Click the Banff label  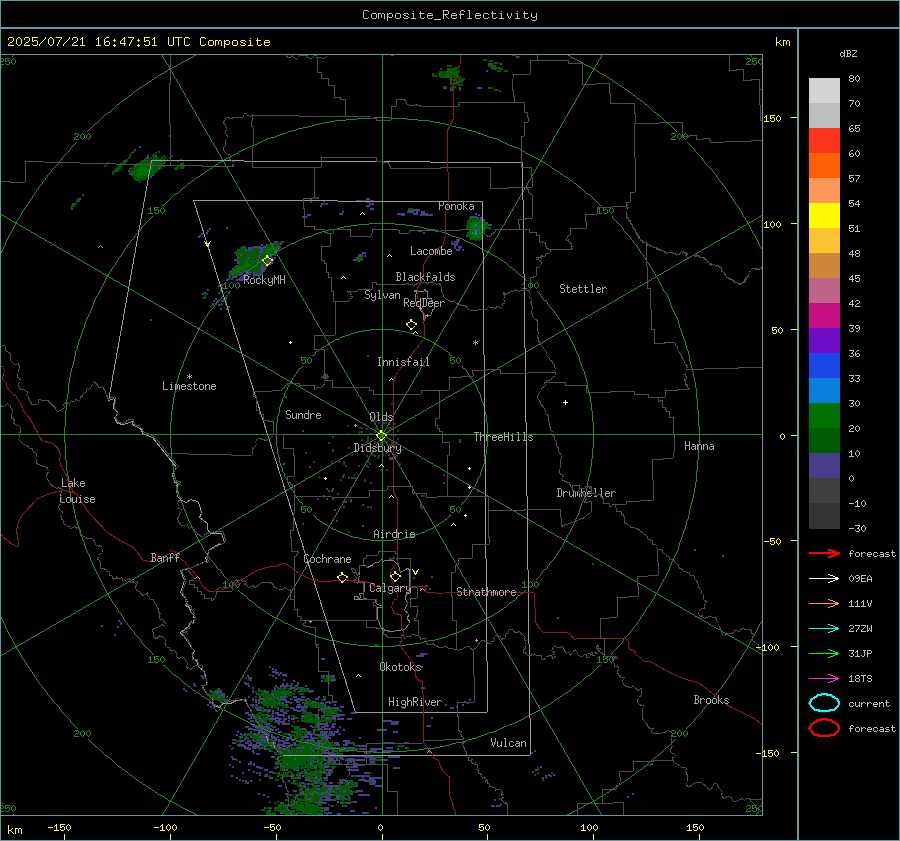[165, 557]
